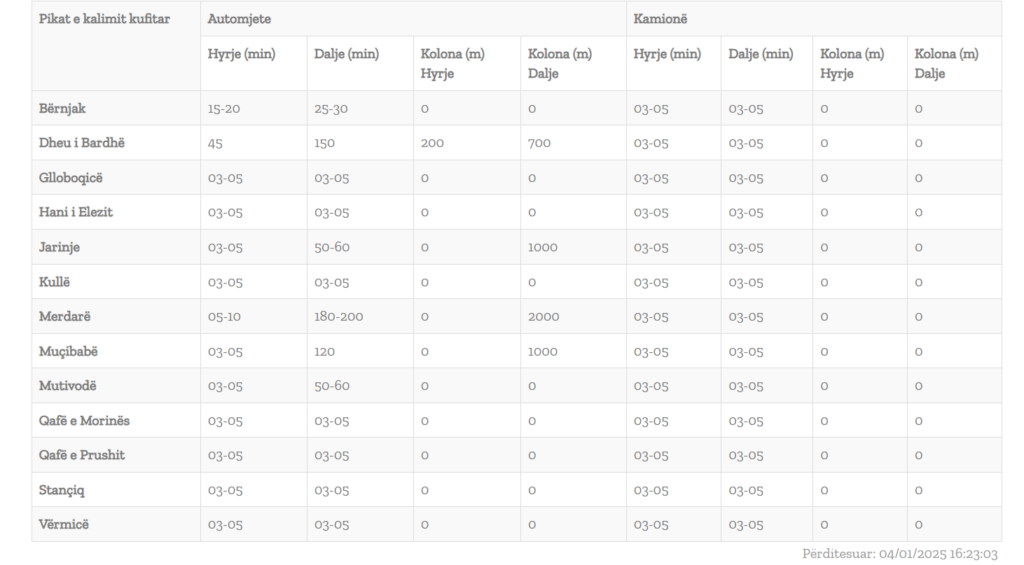Click the 700 column value for Dheu i Bardhë

tap(539, 142)
